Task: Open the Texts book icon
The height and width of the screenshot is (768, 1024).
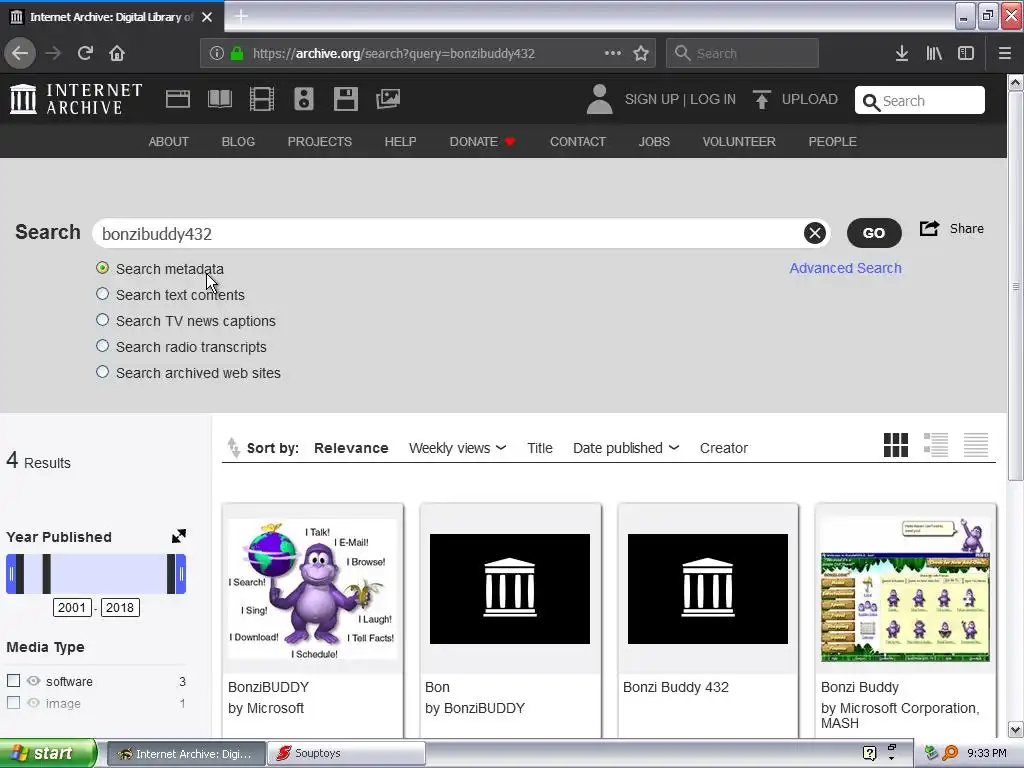Action: click(219, 99)
